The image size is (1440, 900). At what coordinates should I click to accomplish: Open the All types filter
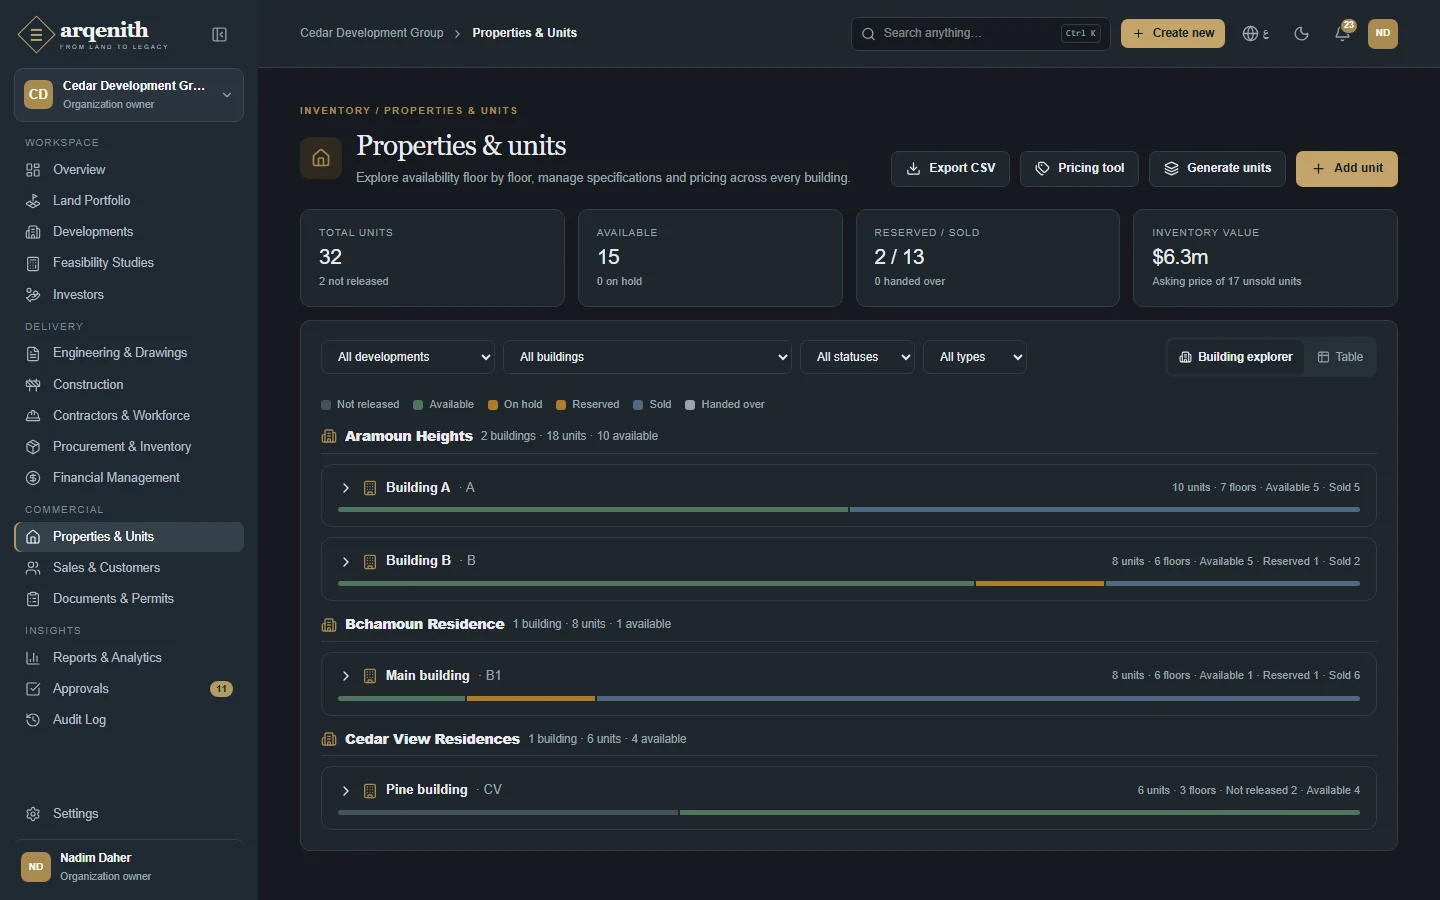[x=975, y=357]
